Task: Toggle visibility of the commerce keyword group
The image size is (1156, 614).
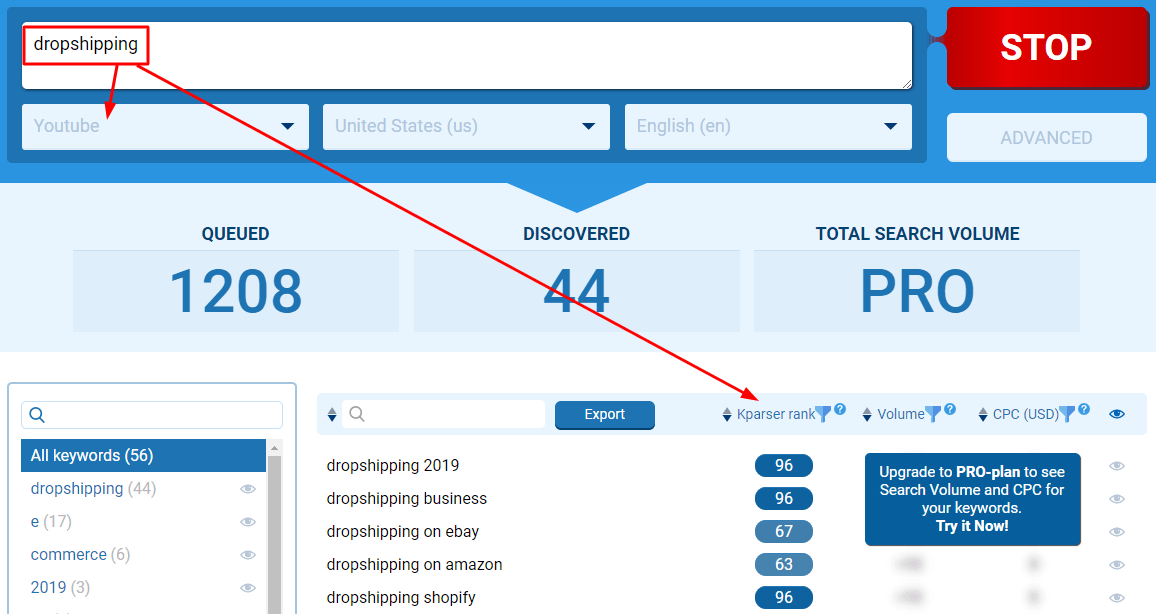Action: 248,555
